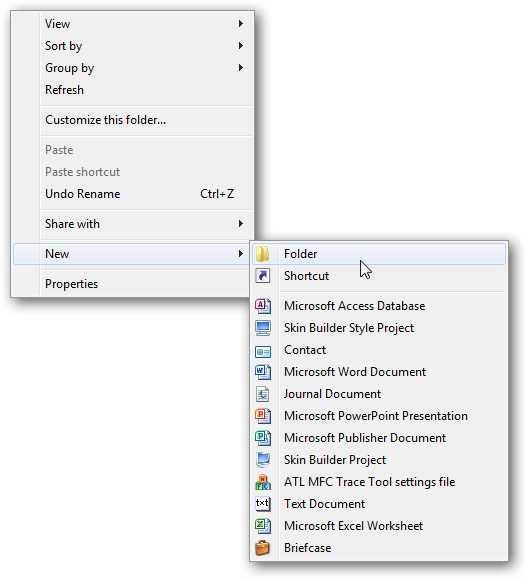Expand the Sort by submenu arrow
Screen dimensions: 527x580
(241, 45)
